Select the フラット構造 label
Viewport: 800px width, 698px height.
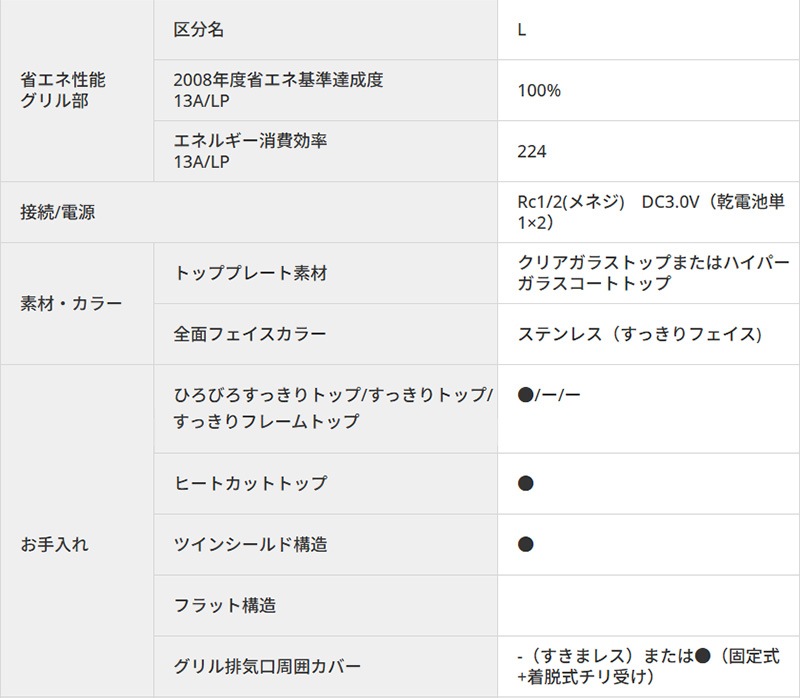coord(225,606)
